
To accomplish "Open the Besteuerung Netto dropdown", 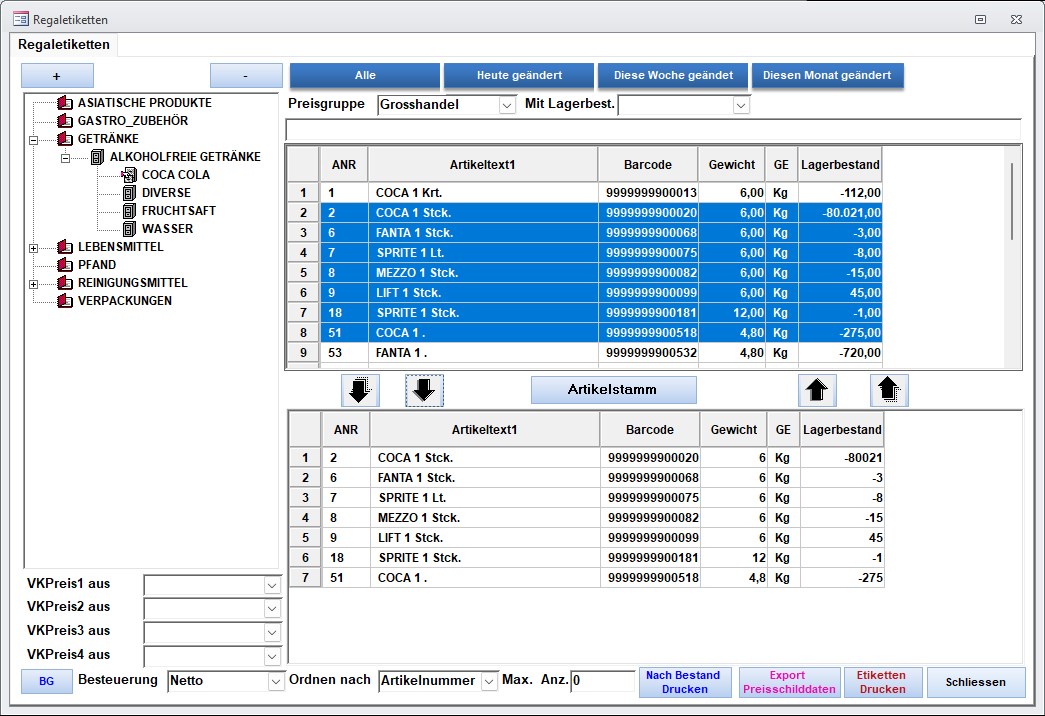I will pyautogui.click(x=276, y=681).
